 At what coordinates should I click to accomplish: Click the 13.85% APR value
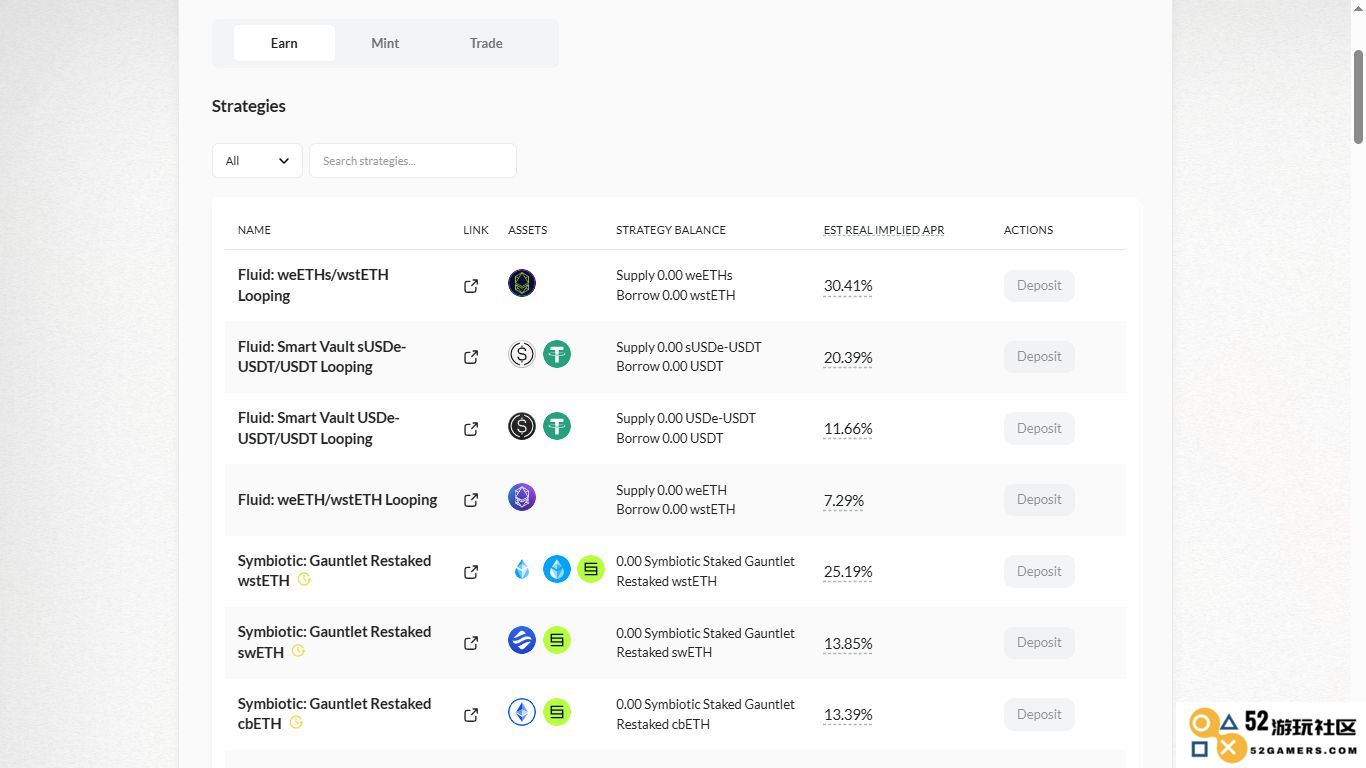[x=848, y=643]
